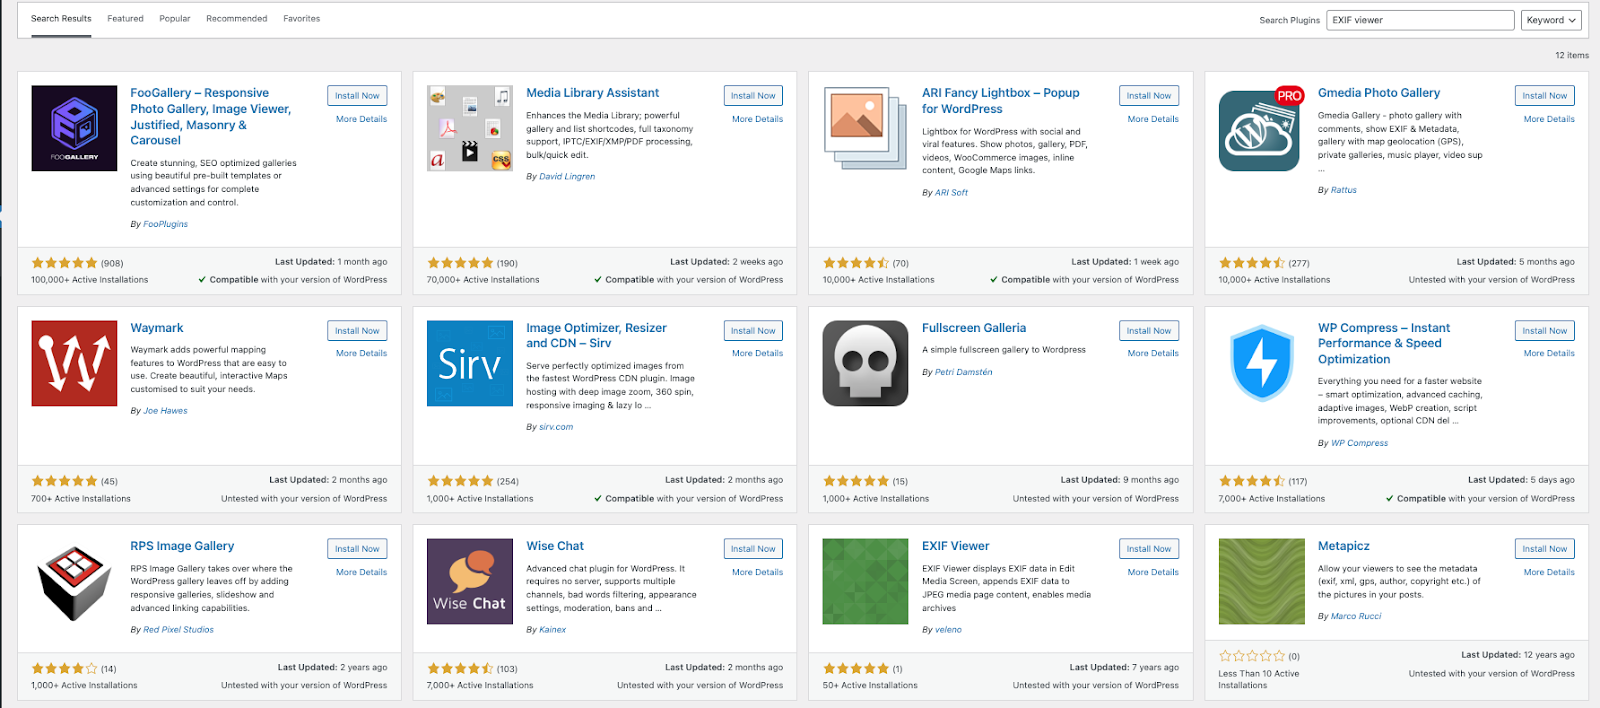
Task: Open author link FooPlugins
Action: [x=165, y=224]
